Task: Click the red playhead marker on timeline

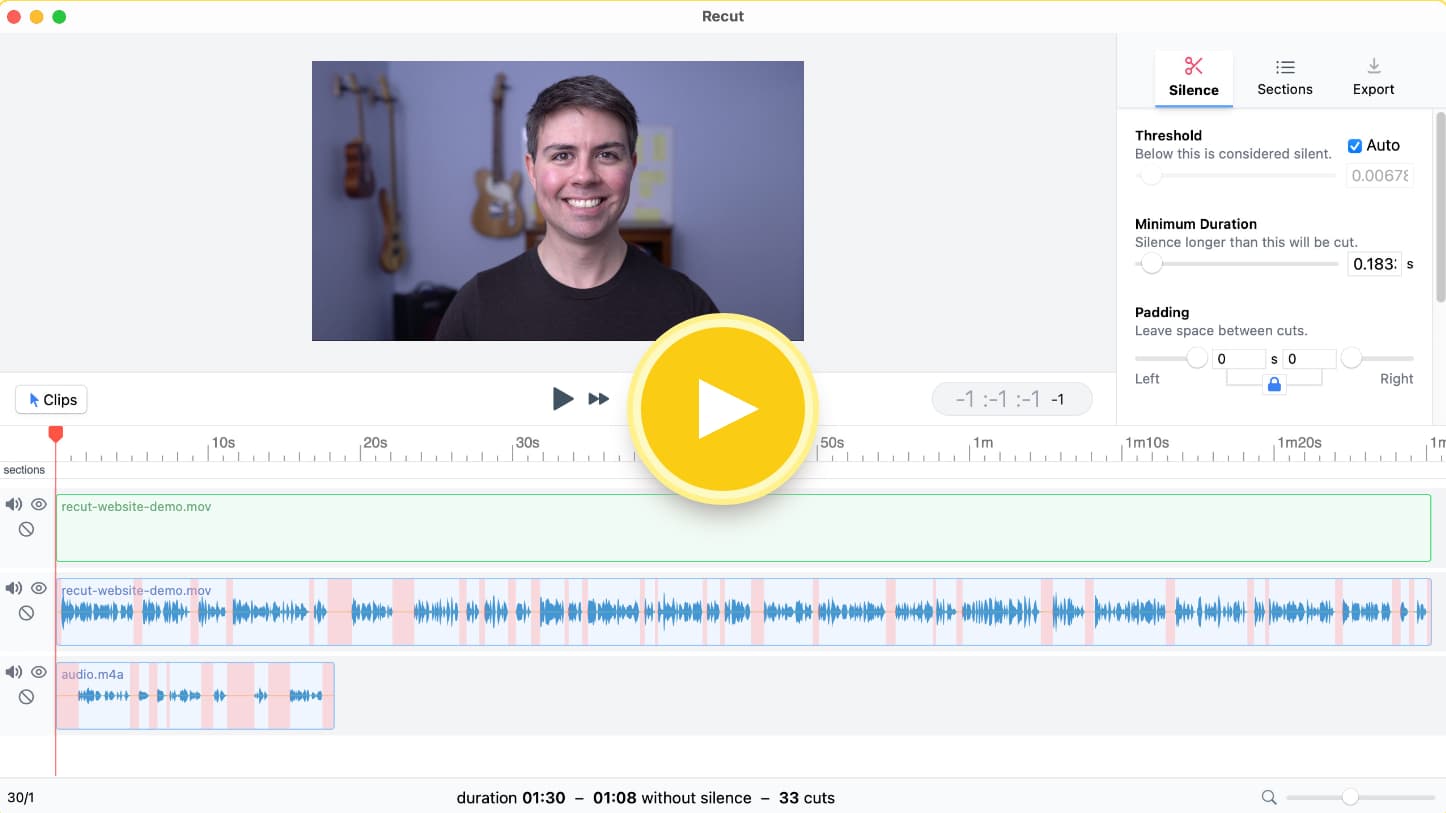Action: coord(56,433)
